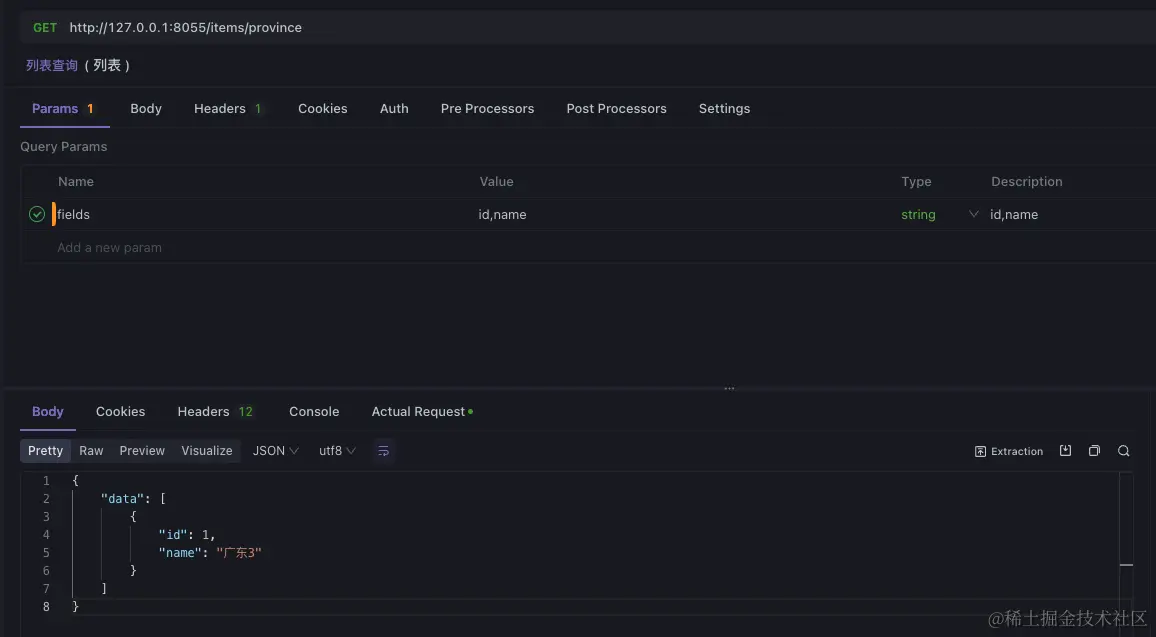Change the utf8 encoding dropdown

tap(337, 451)
